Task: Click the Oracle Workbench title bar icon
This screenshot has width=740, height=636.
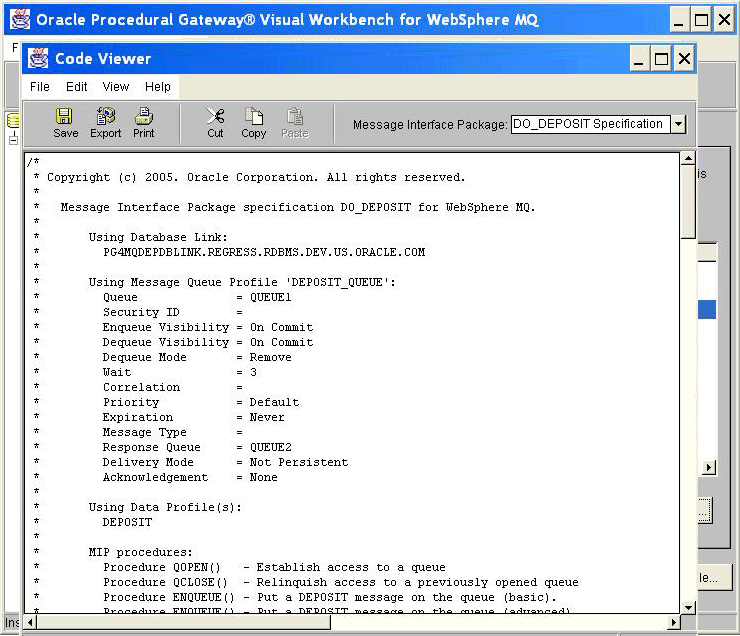Action: 20,19
